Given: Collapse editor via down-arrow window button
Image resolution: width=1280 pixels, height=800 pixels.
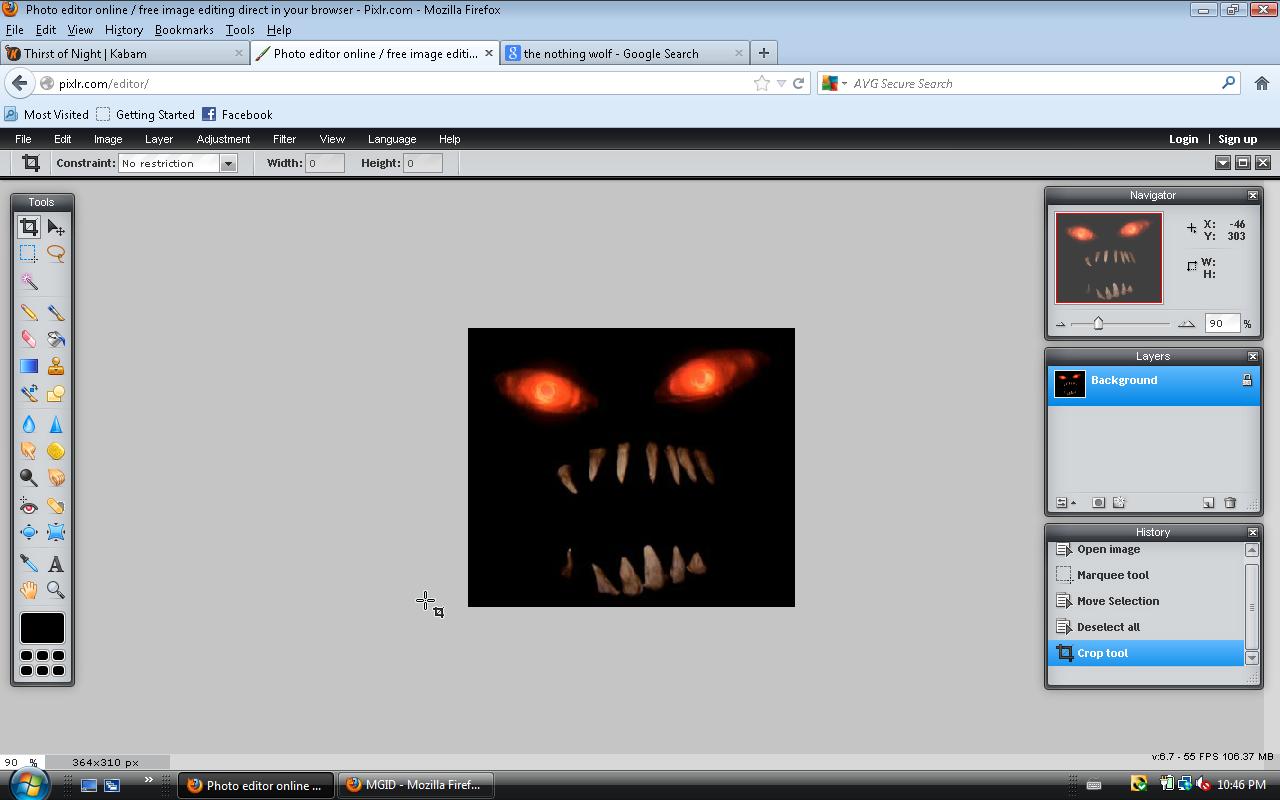Looking at the screenshot, I should [x=1222, y=163].
